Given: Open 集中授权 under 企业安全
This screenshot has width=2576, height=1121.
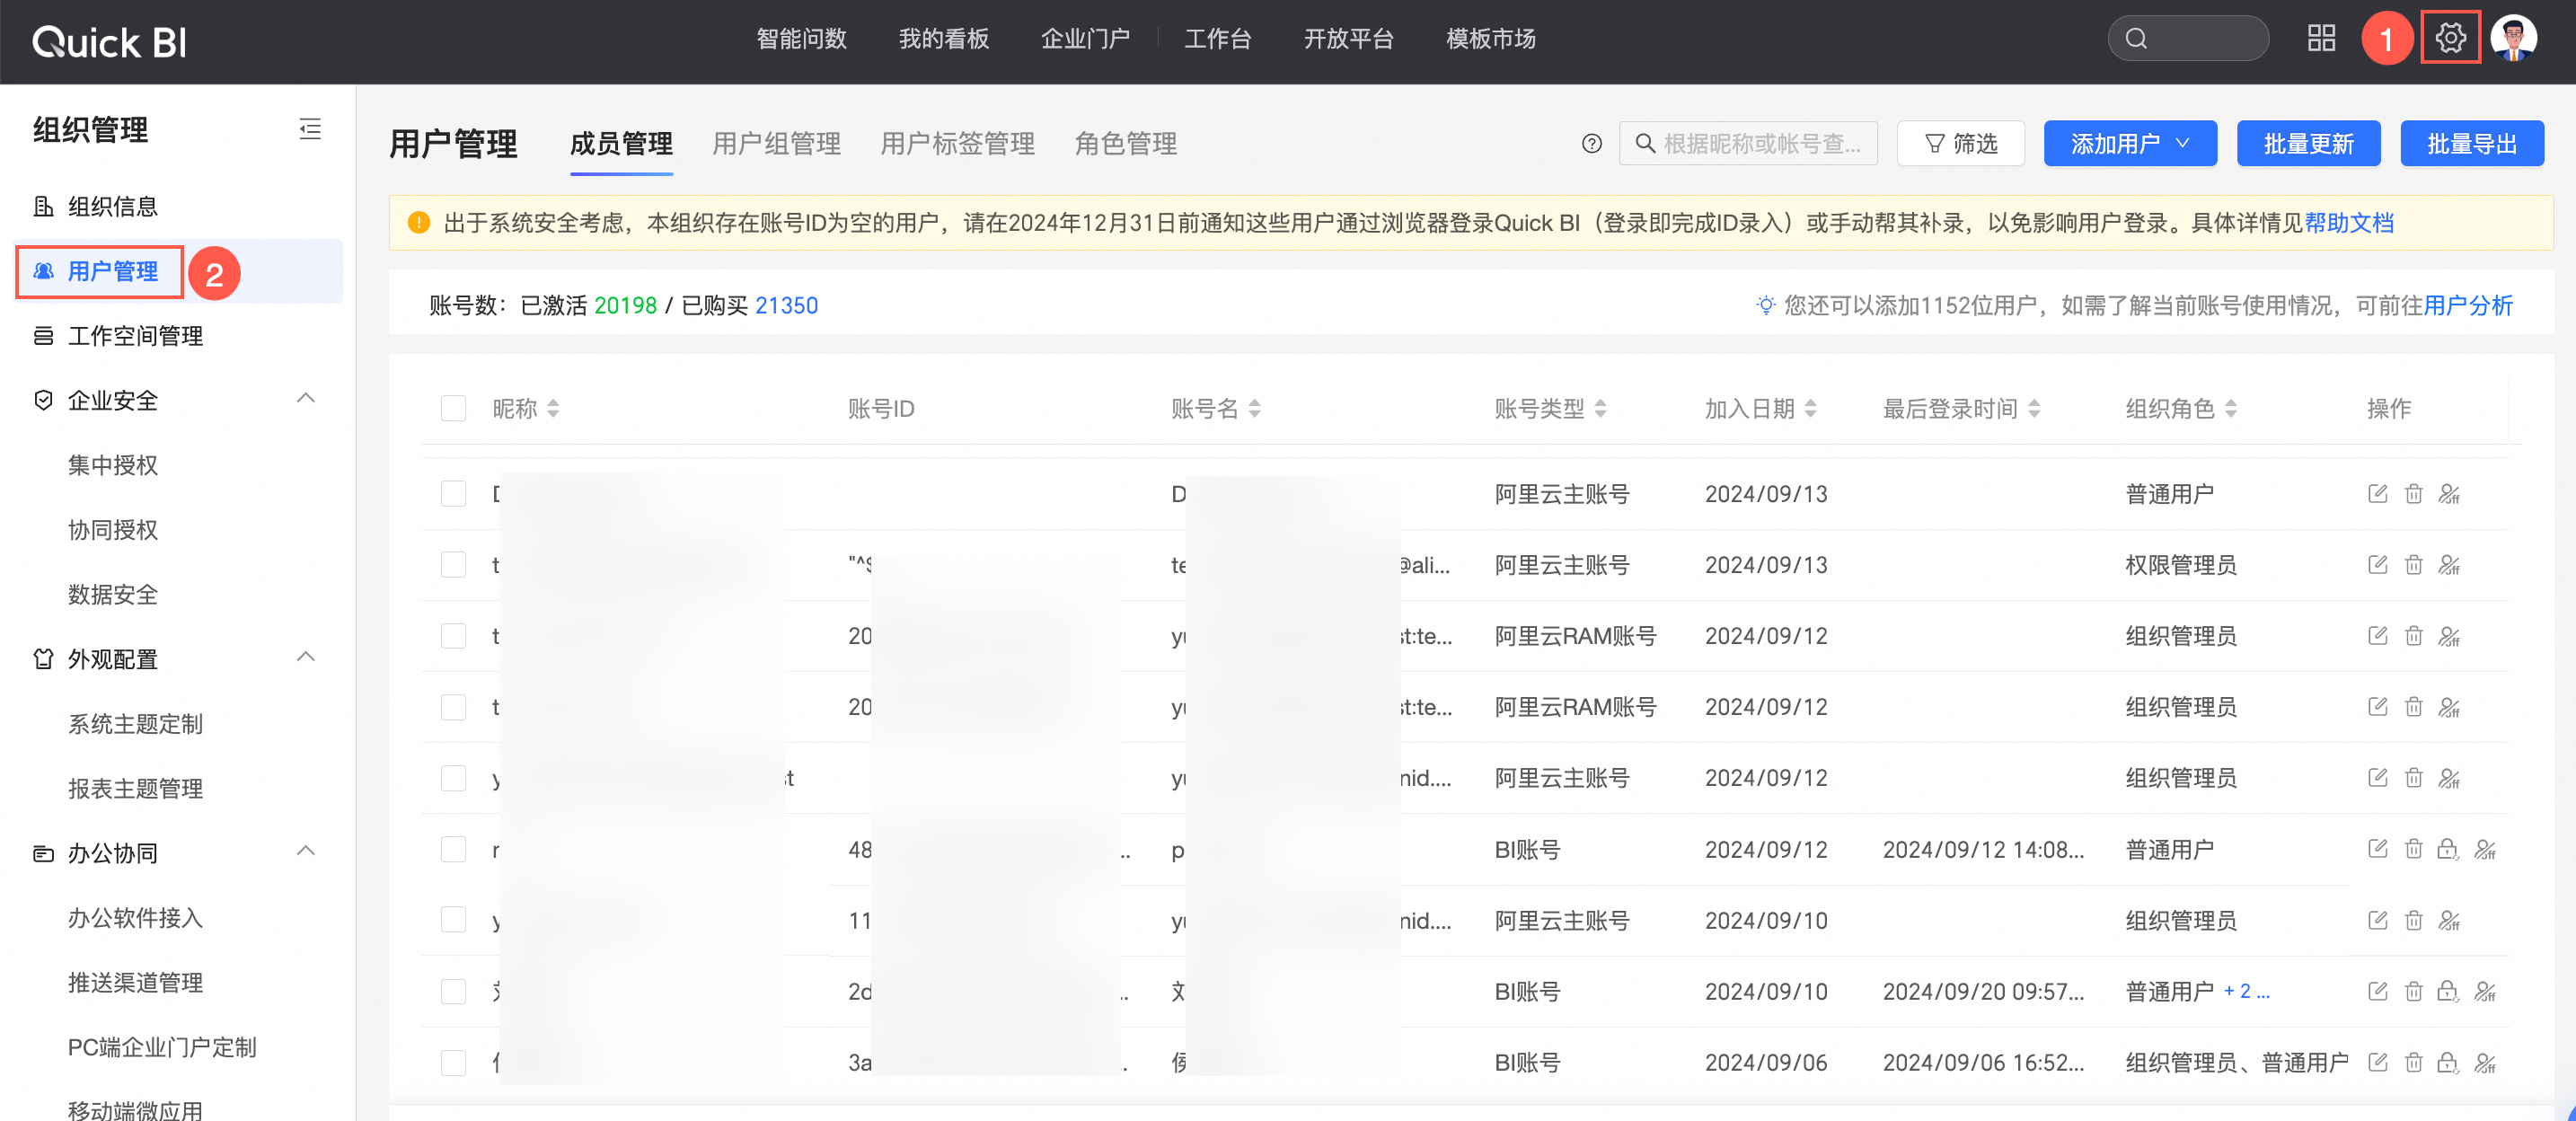Looking at the screenshot, I should tap(113, 465).
